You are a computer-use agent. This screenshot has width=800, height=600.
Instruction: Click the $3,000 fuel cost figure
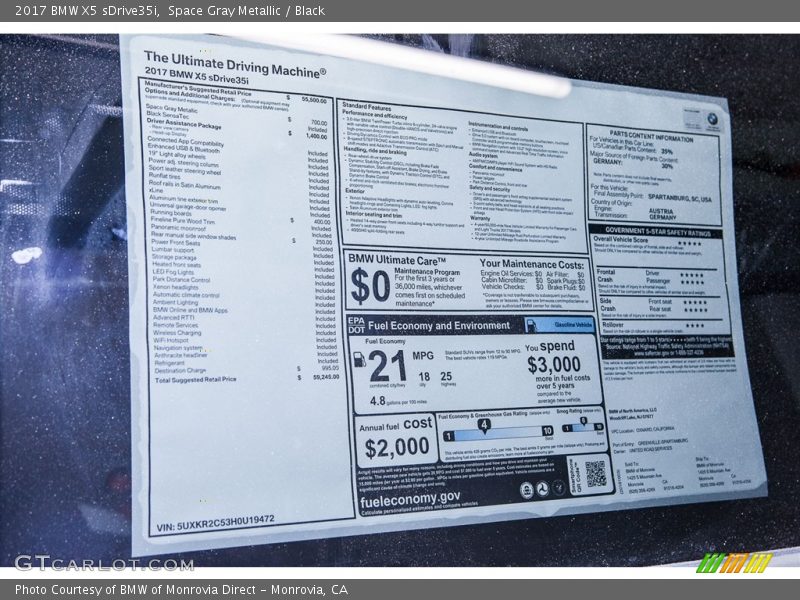[x=554, y=365]
